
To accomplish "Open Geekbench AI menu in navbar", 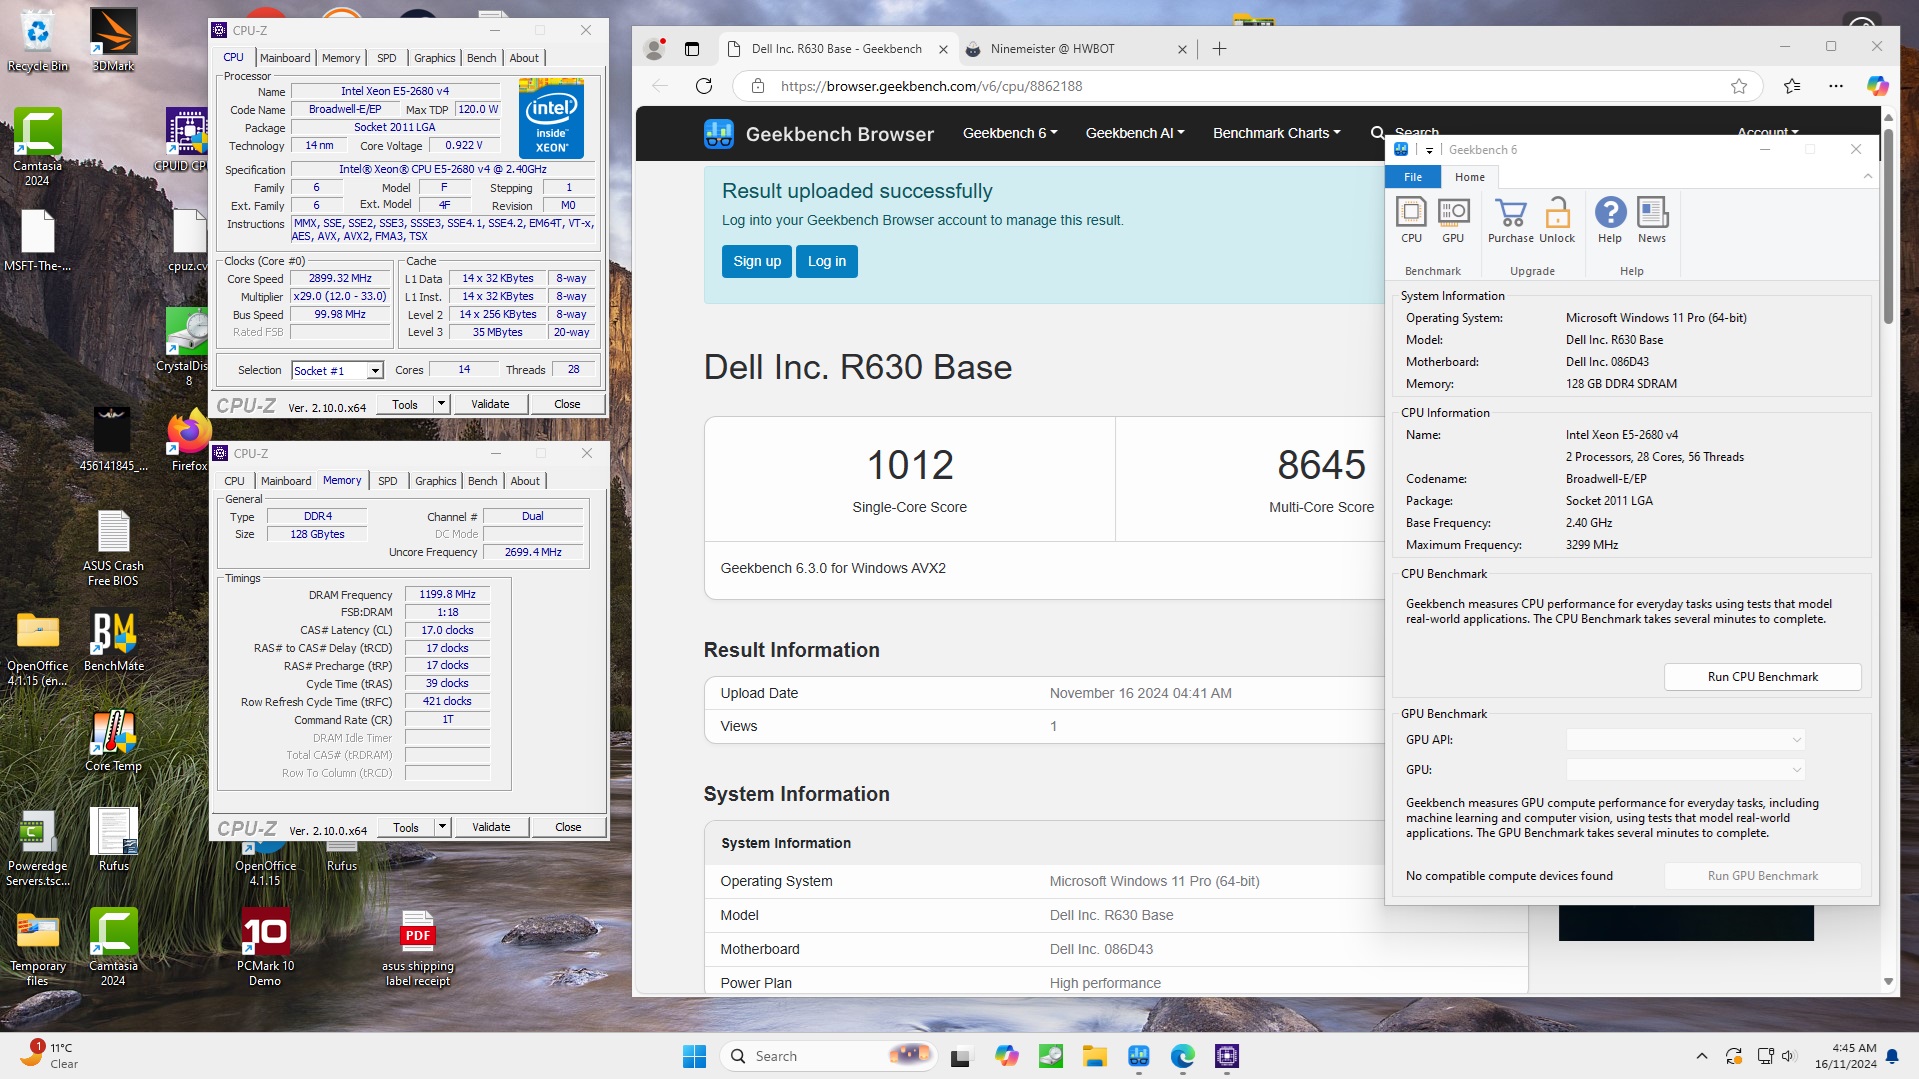I will [1135, 133].
